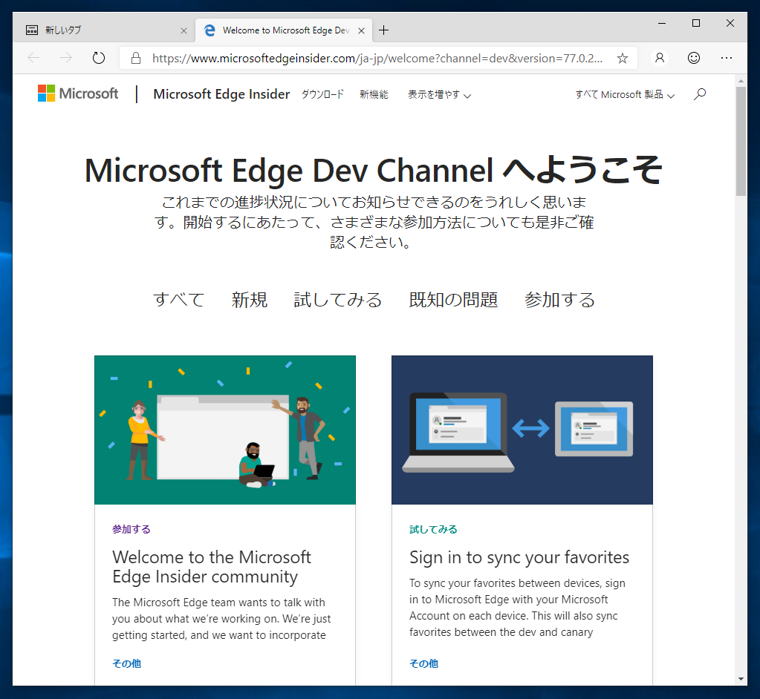Close the Welcome to Microsoft Edge Dev tab
This screenshot has width=760, height=699.
pyautogui.click(x=361, y=31)
